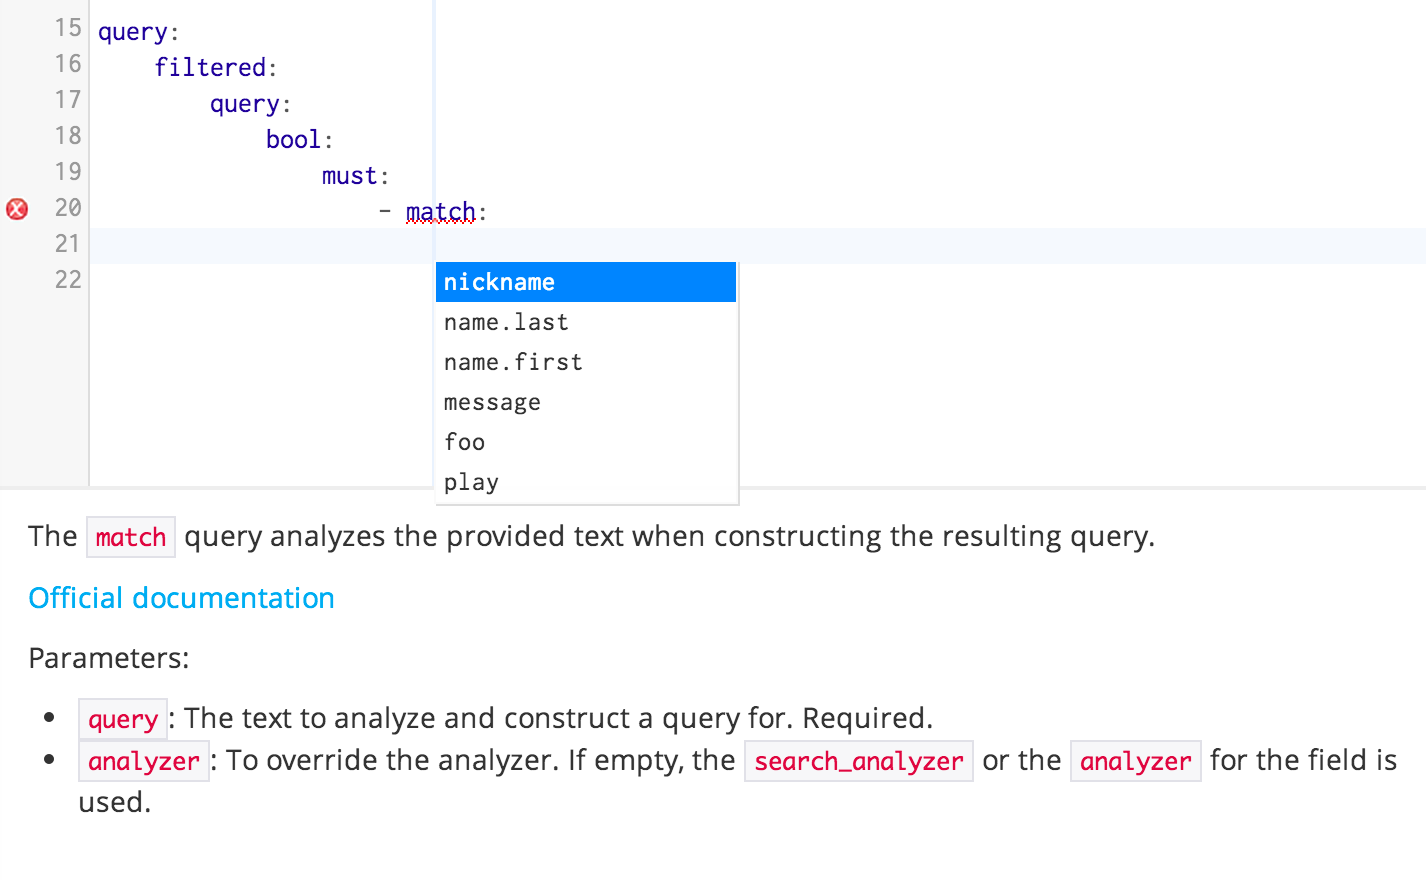Click the "query" parameter badge
This screenshot has width=1426, height=880.
[x=122, y=718]
